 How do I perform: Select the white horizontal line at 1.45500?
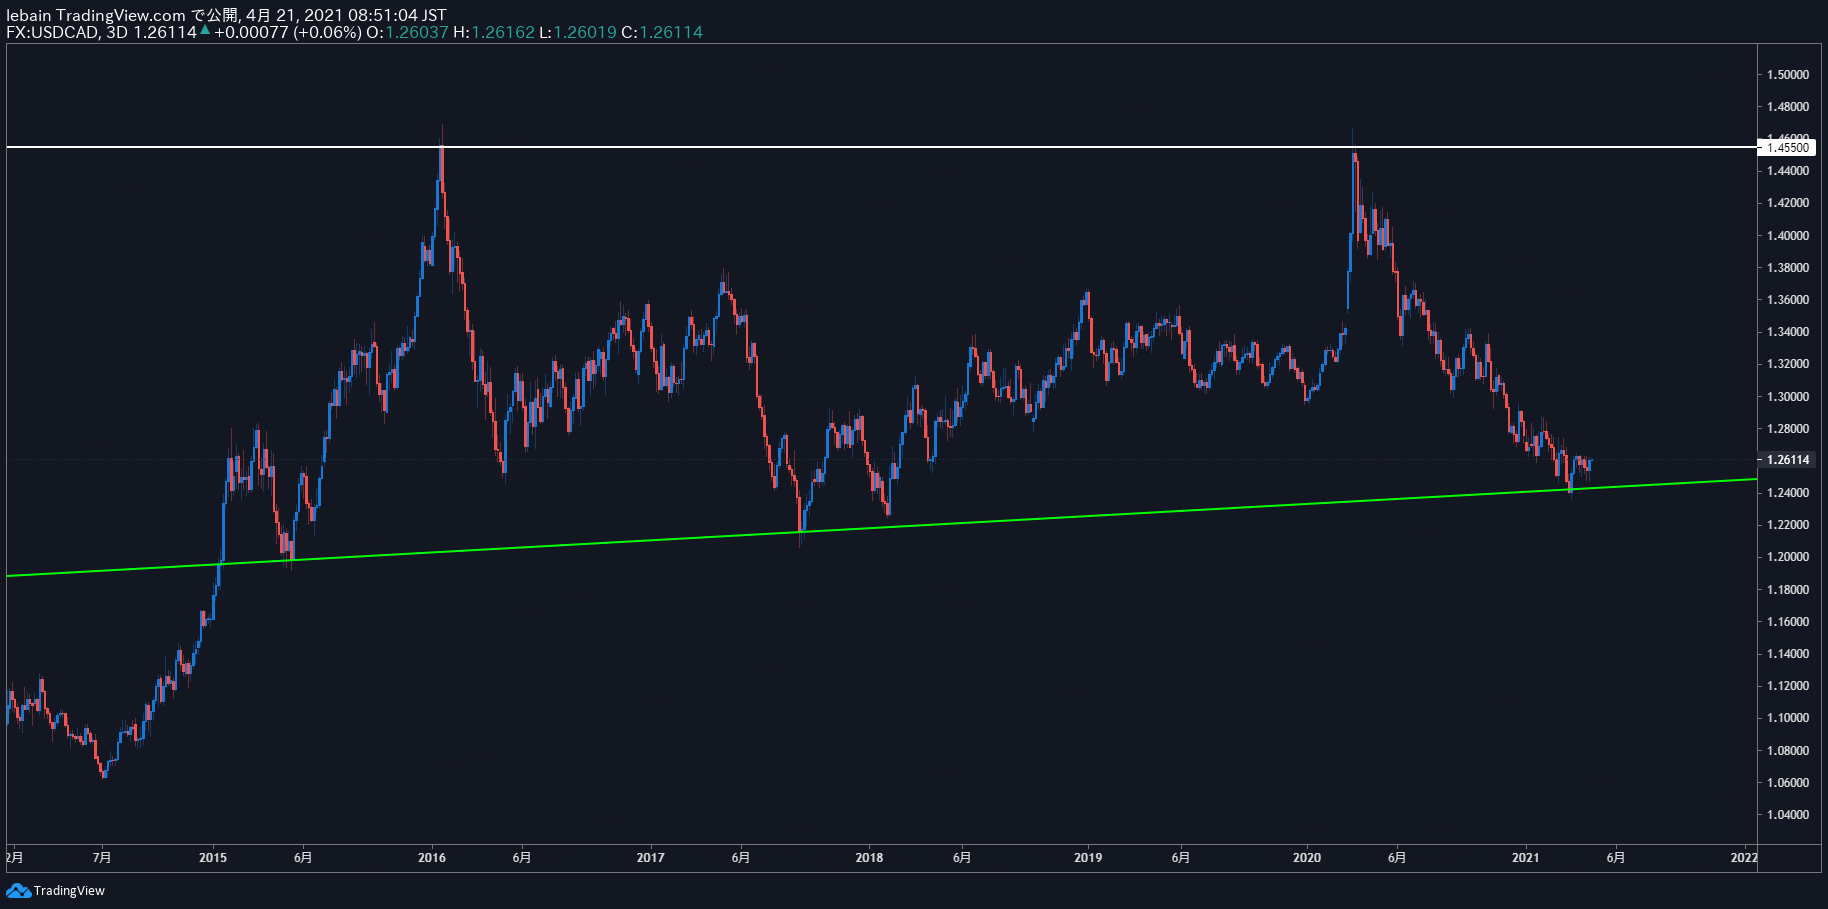coord(880,147)
